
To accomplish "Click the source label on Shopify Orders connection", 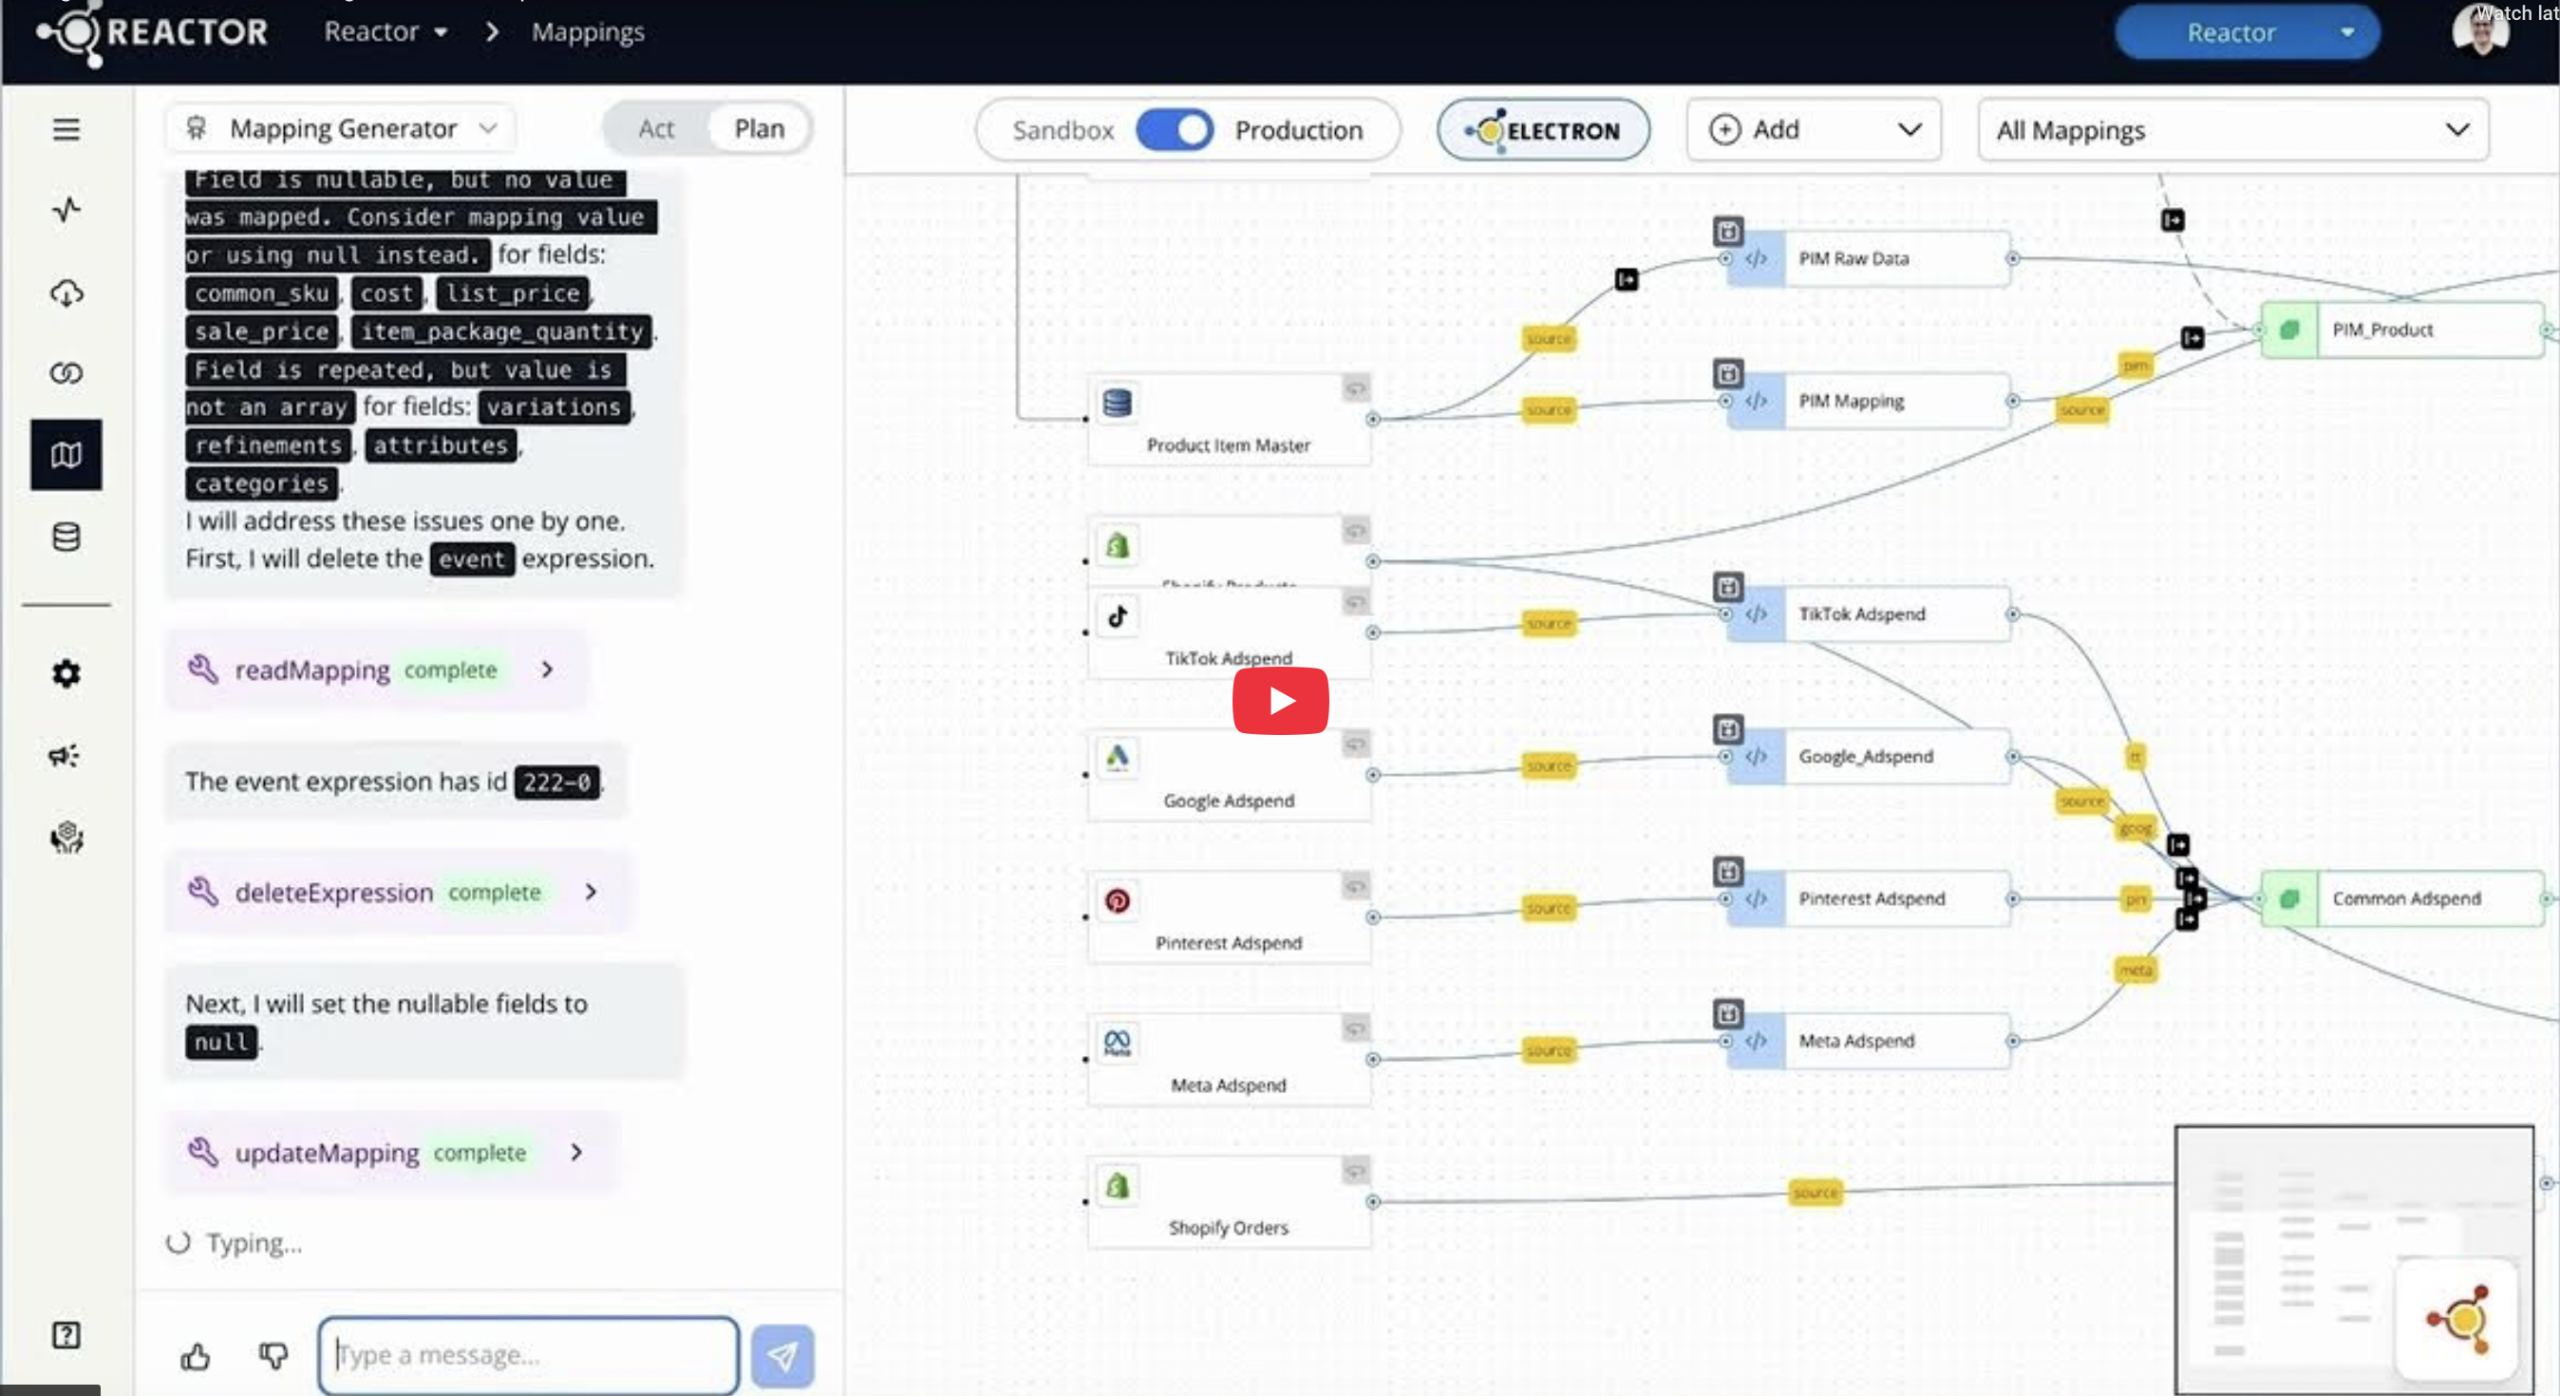I will click(x=1815, y=1193).
